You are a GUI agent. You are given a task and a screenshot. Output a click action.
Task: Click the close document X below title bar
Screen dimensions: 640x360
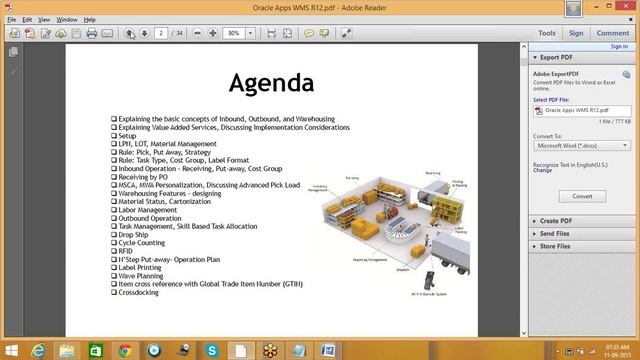[631, 20]
